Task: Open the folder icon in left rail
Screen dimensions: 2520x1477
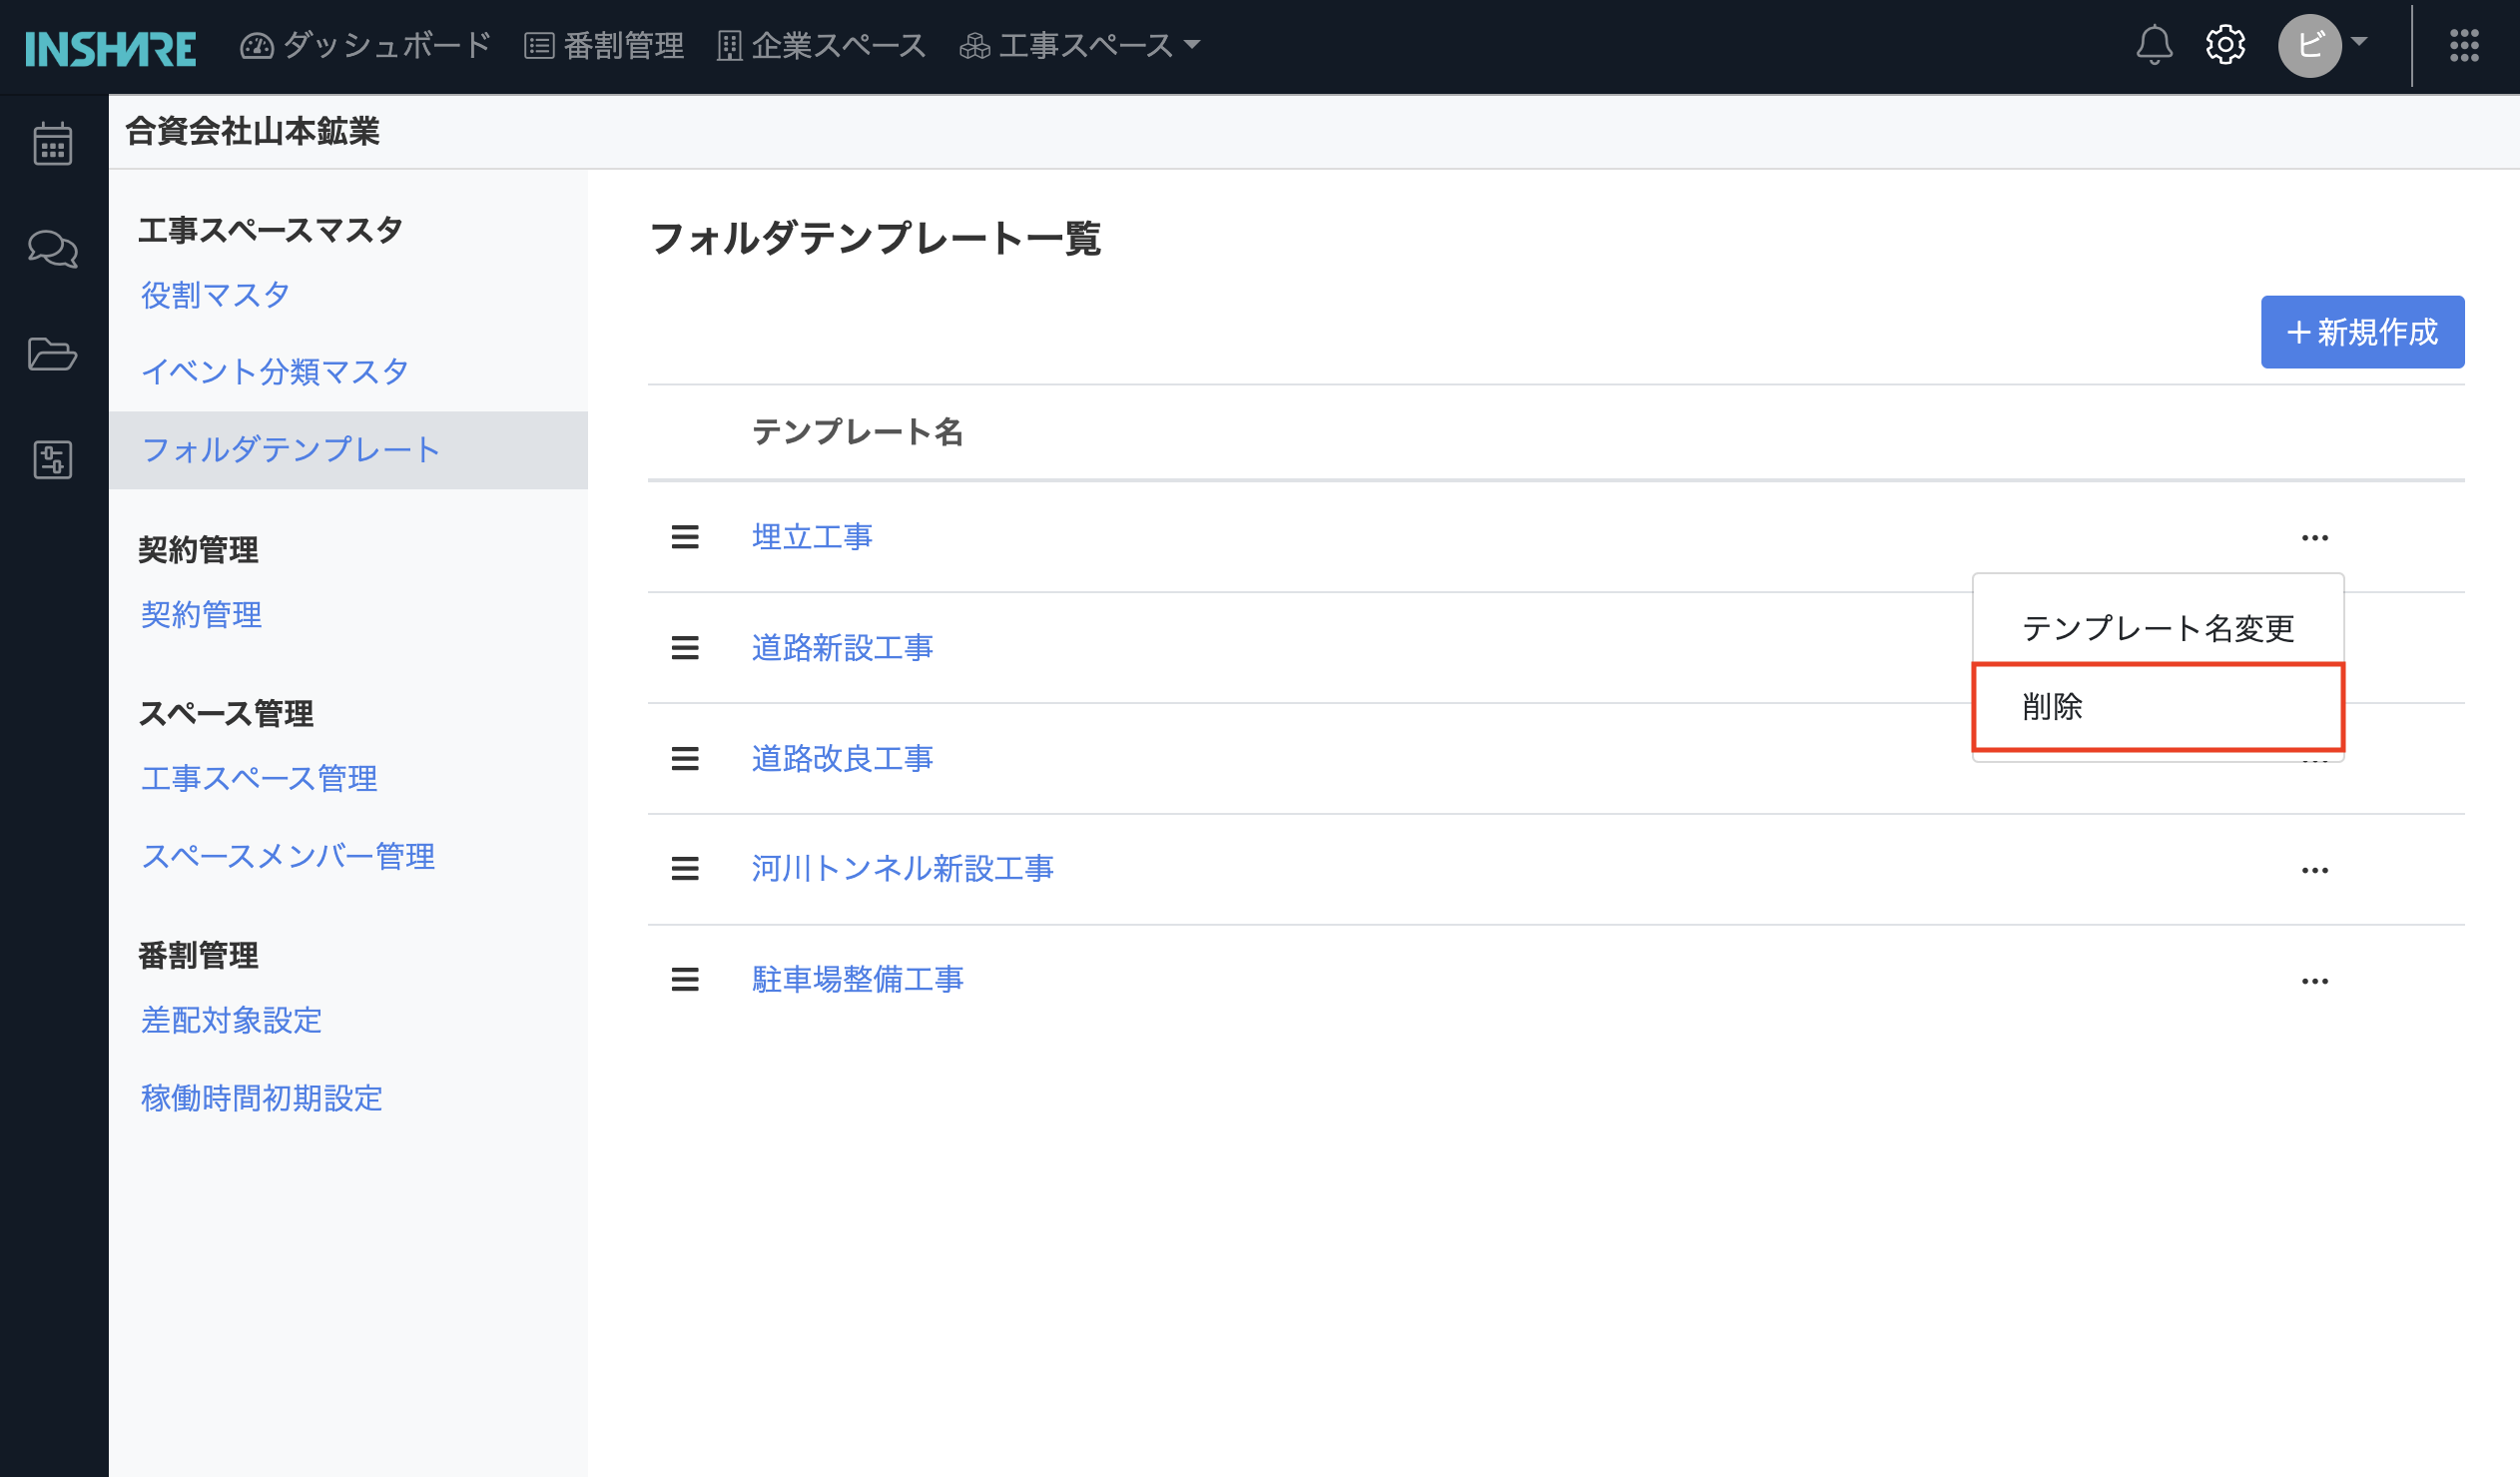Action: click(x=53, y=354)
